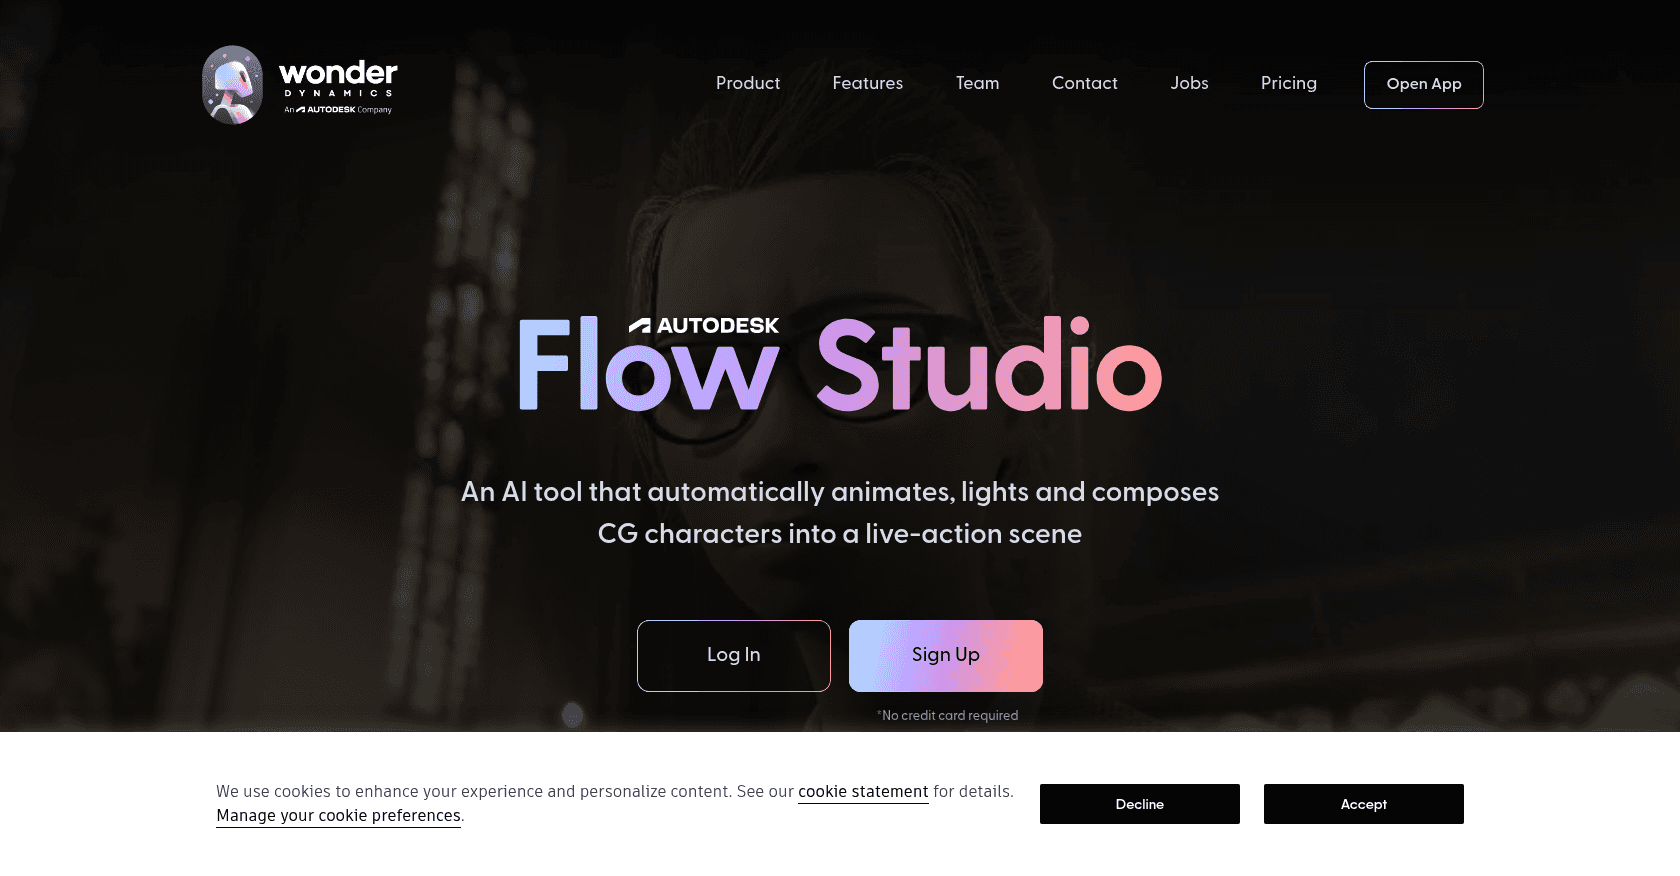Click the Log In button

point(734,656)
